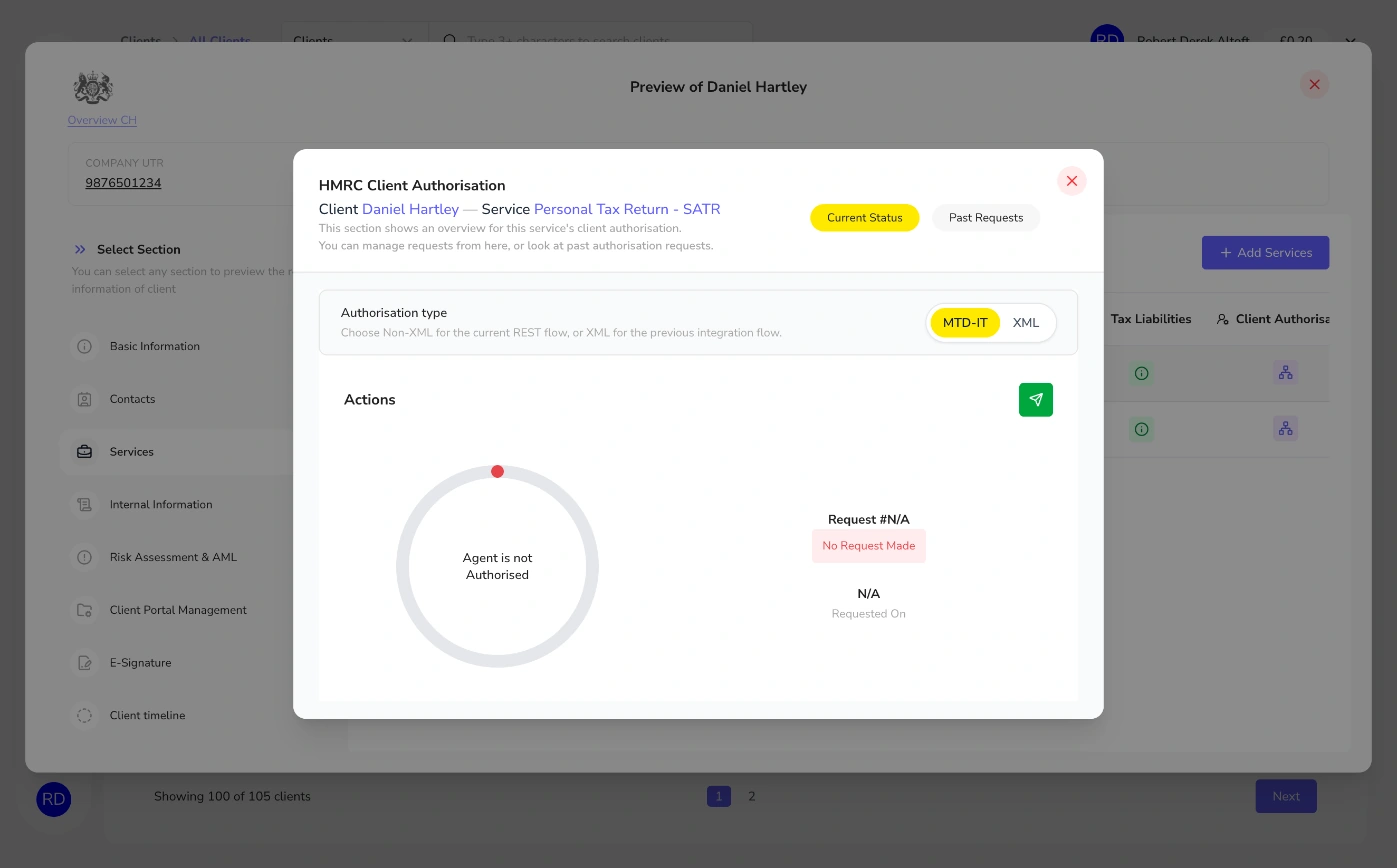Image resolution: width=1397 pixels, height=868 pixels.
Task: Click the Select Section double chevron icon
Action: (80, 250)
